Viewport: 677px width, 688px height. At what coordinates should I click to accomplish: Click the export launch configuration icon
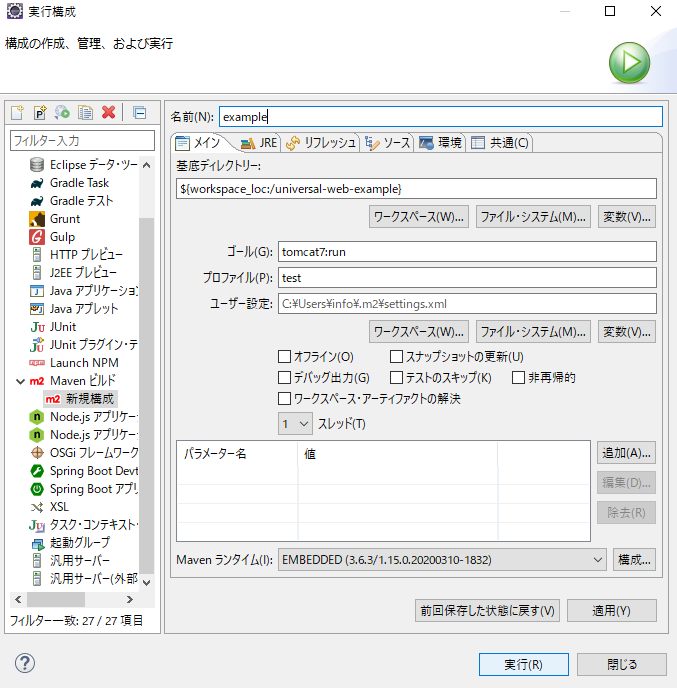tap(62, 113)
